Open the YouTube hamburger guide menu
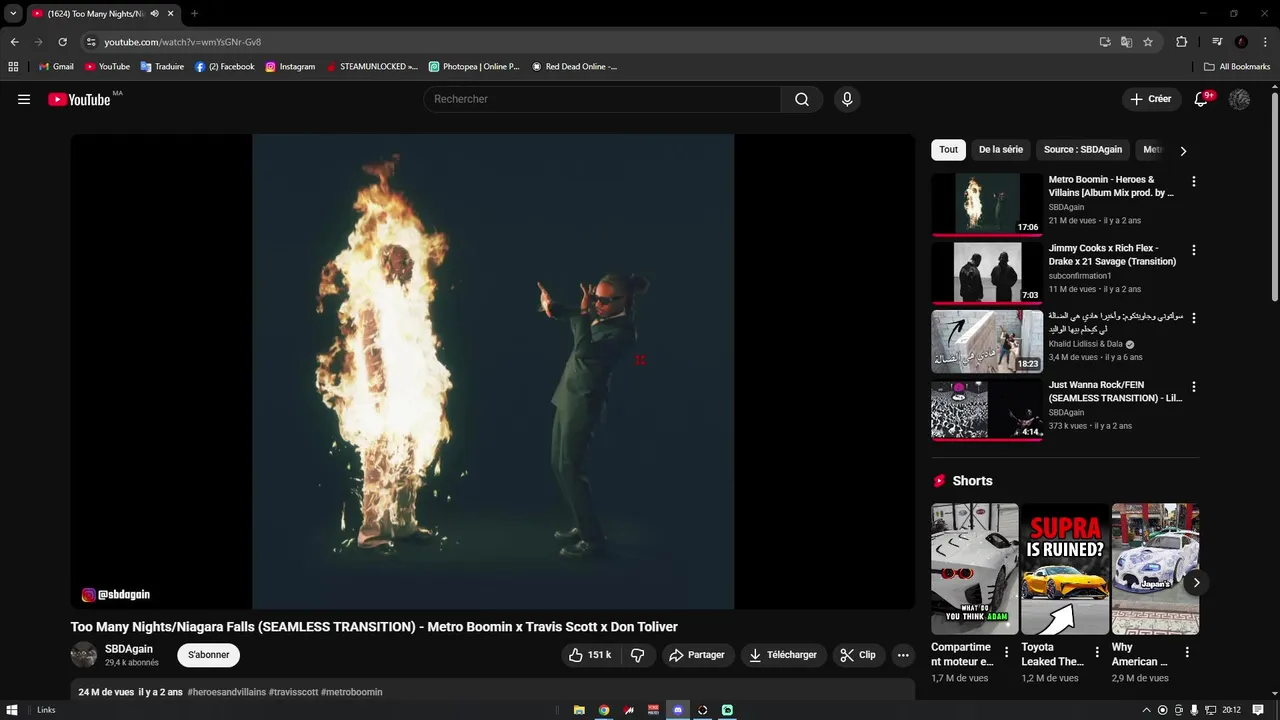The width and height of the screenshot is (1280, 720). [24, 99]
